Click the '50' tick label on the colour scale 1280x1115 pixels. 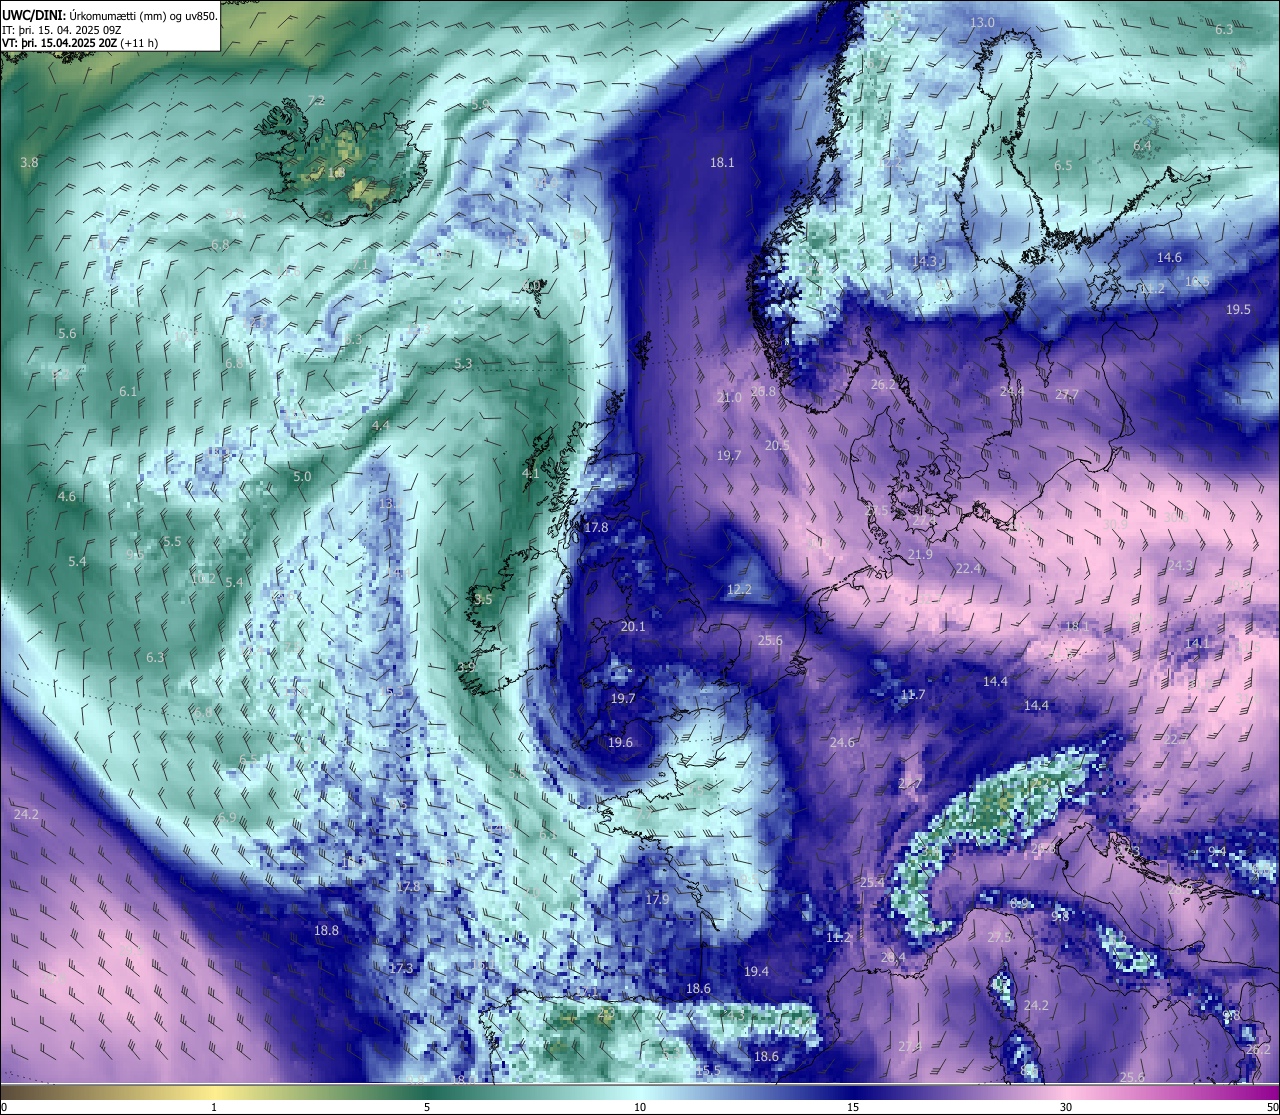(x=1271, y=1107)
